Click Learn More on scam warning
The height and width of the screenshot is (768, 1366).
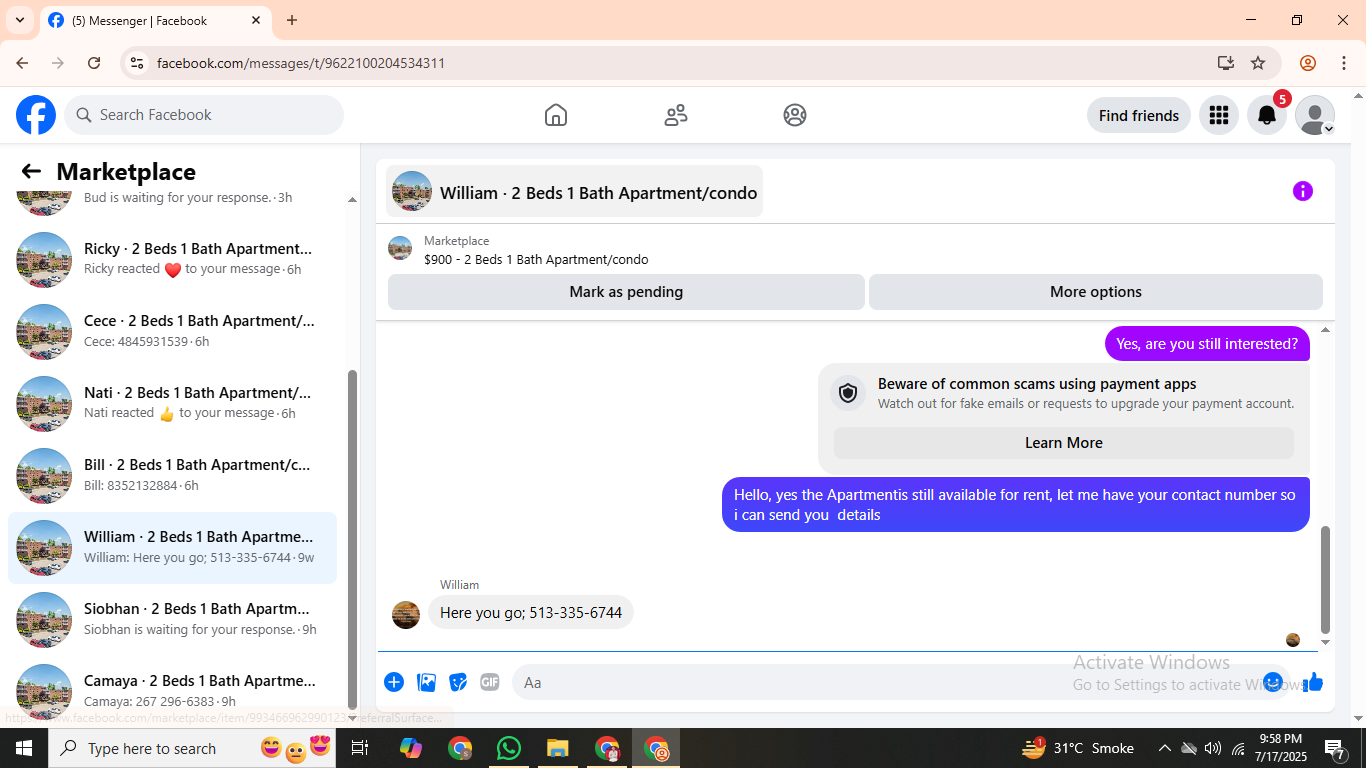1063,443
